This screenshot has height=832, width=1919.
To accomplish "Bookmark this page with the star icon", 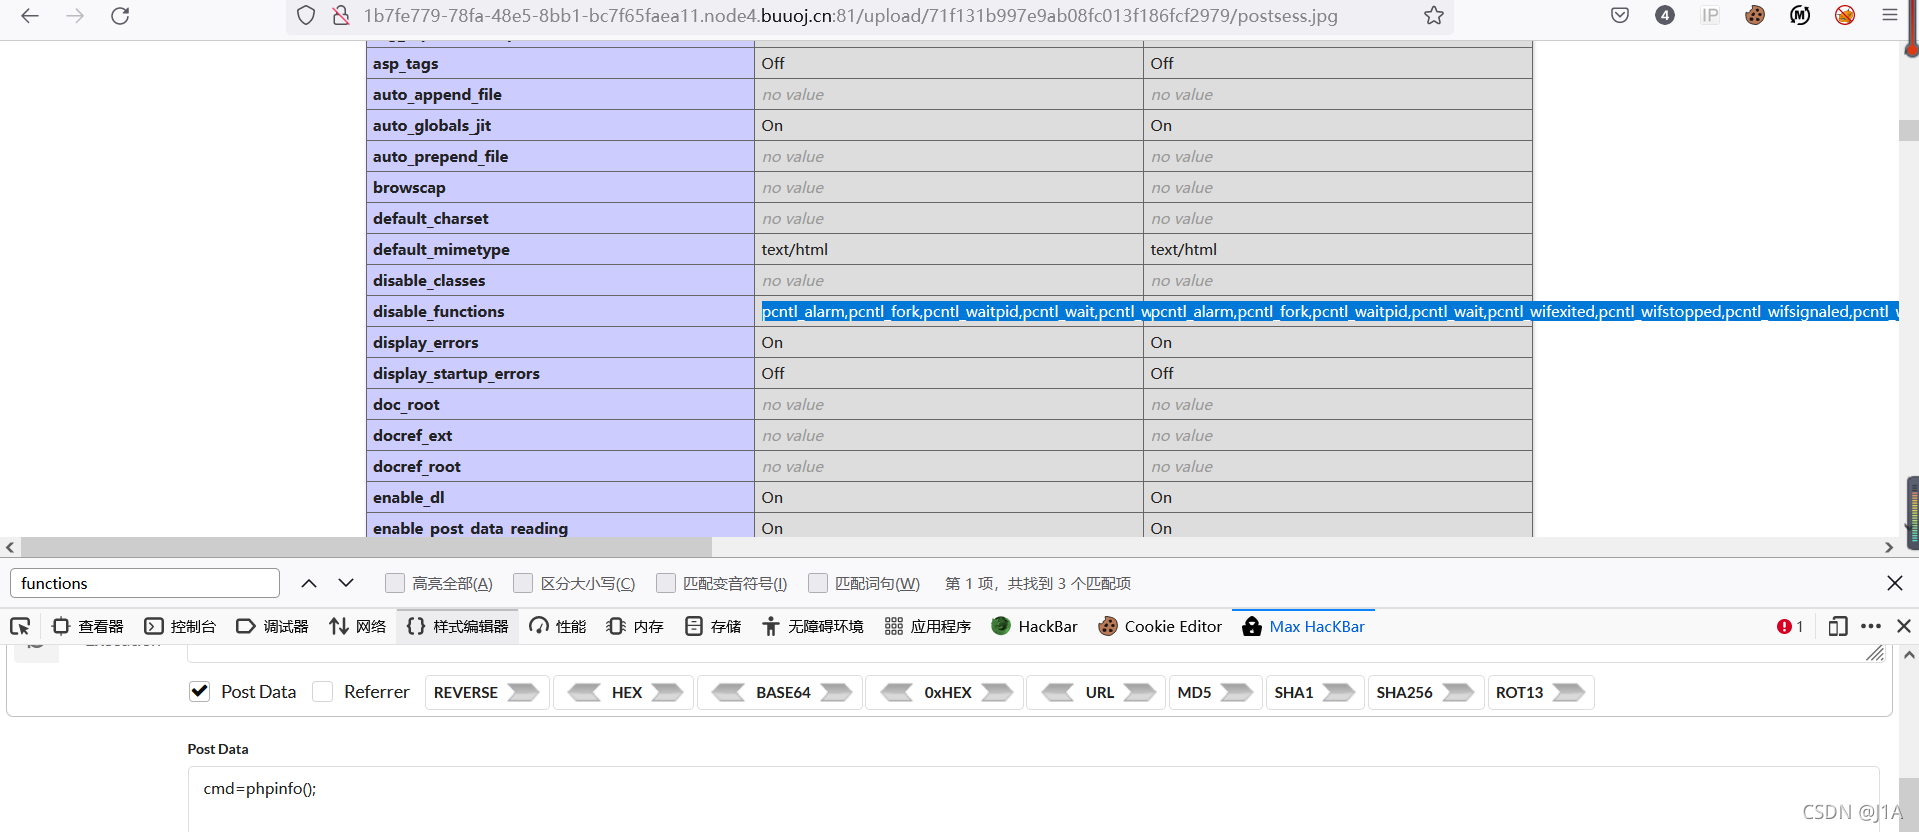I will 1434,15.
